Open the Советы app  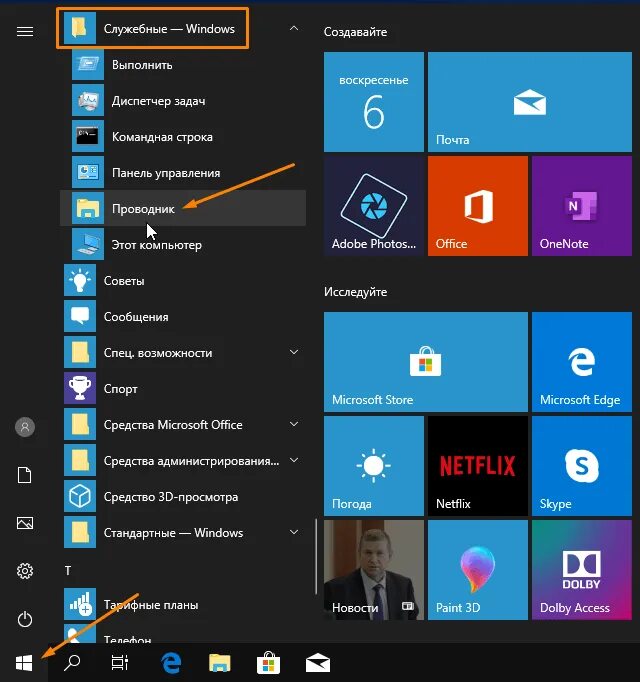pos(183,281)
